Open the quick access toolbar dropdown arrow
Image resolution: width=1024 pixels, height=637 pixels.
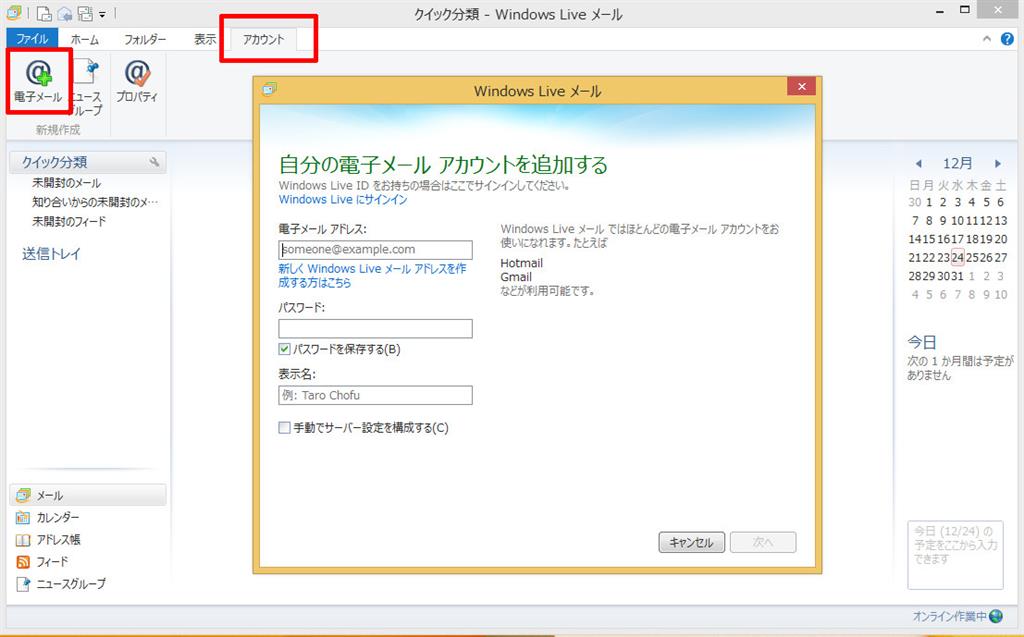click(103, 14)
